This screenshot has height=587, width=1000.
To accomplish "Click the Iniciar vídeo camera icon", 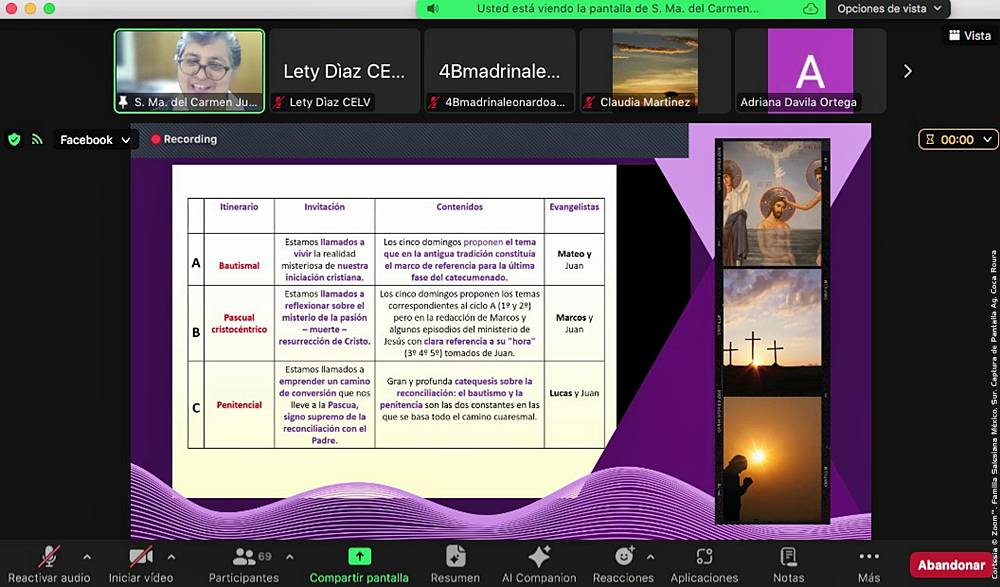I will pos(140,556).
